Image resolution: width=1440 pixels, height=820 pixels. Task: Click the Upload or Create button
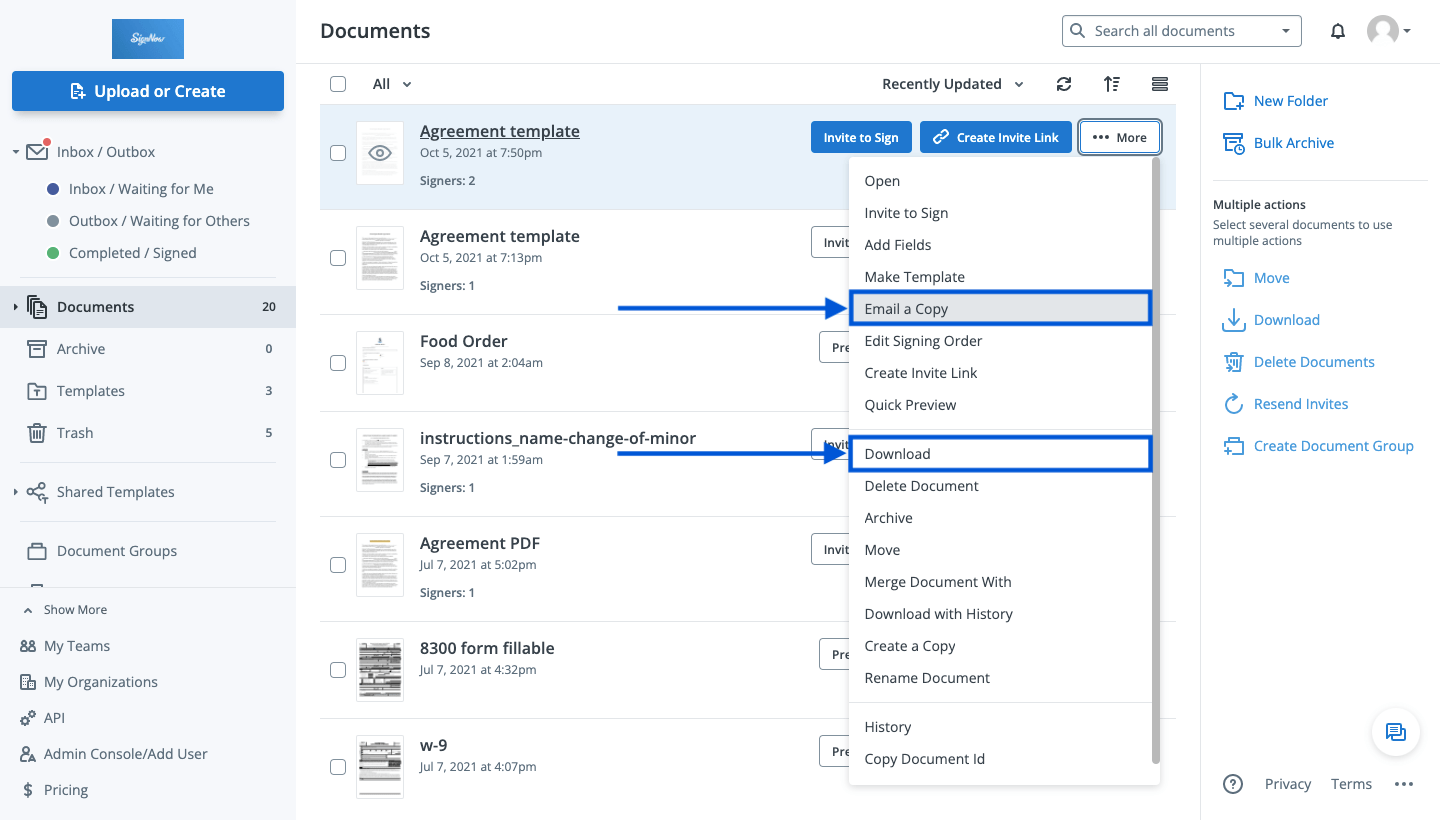point(147,91)
